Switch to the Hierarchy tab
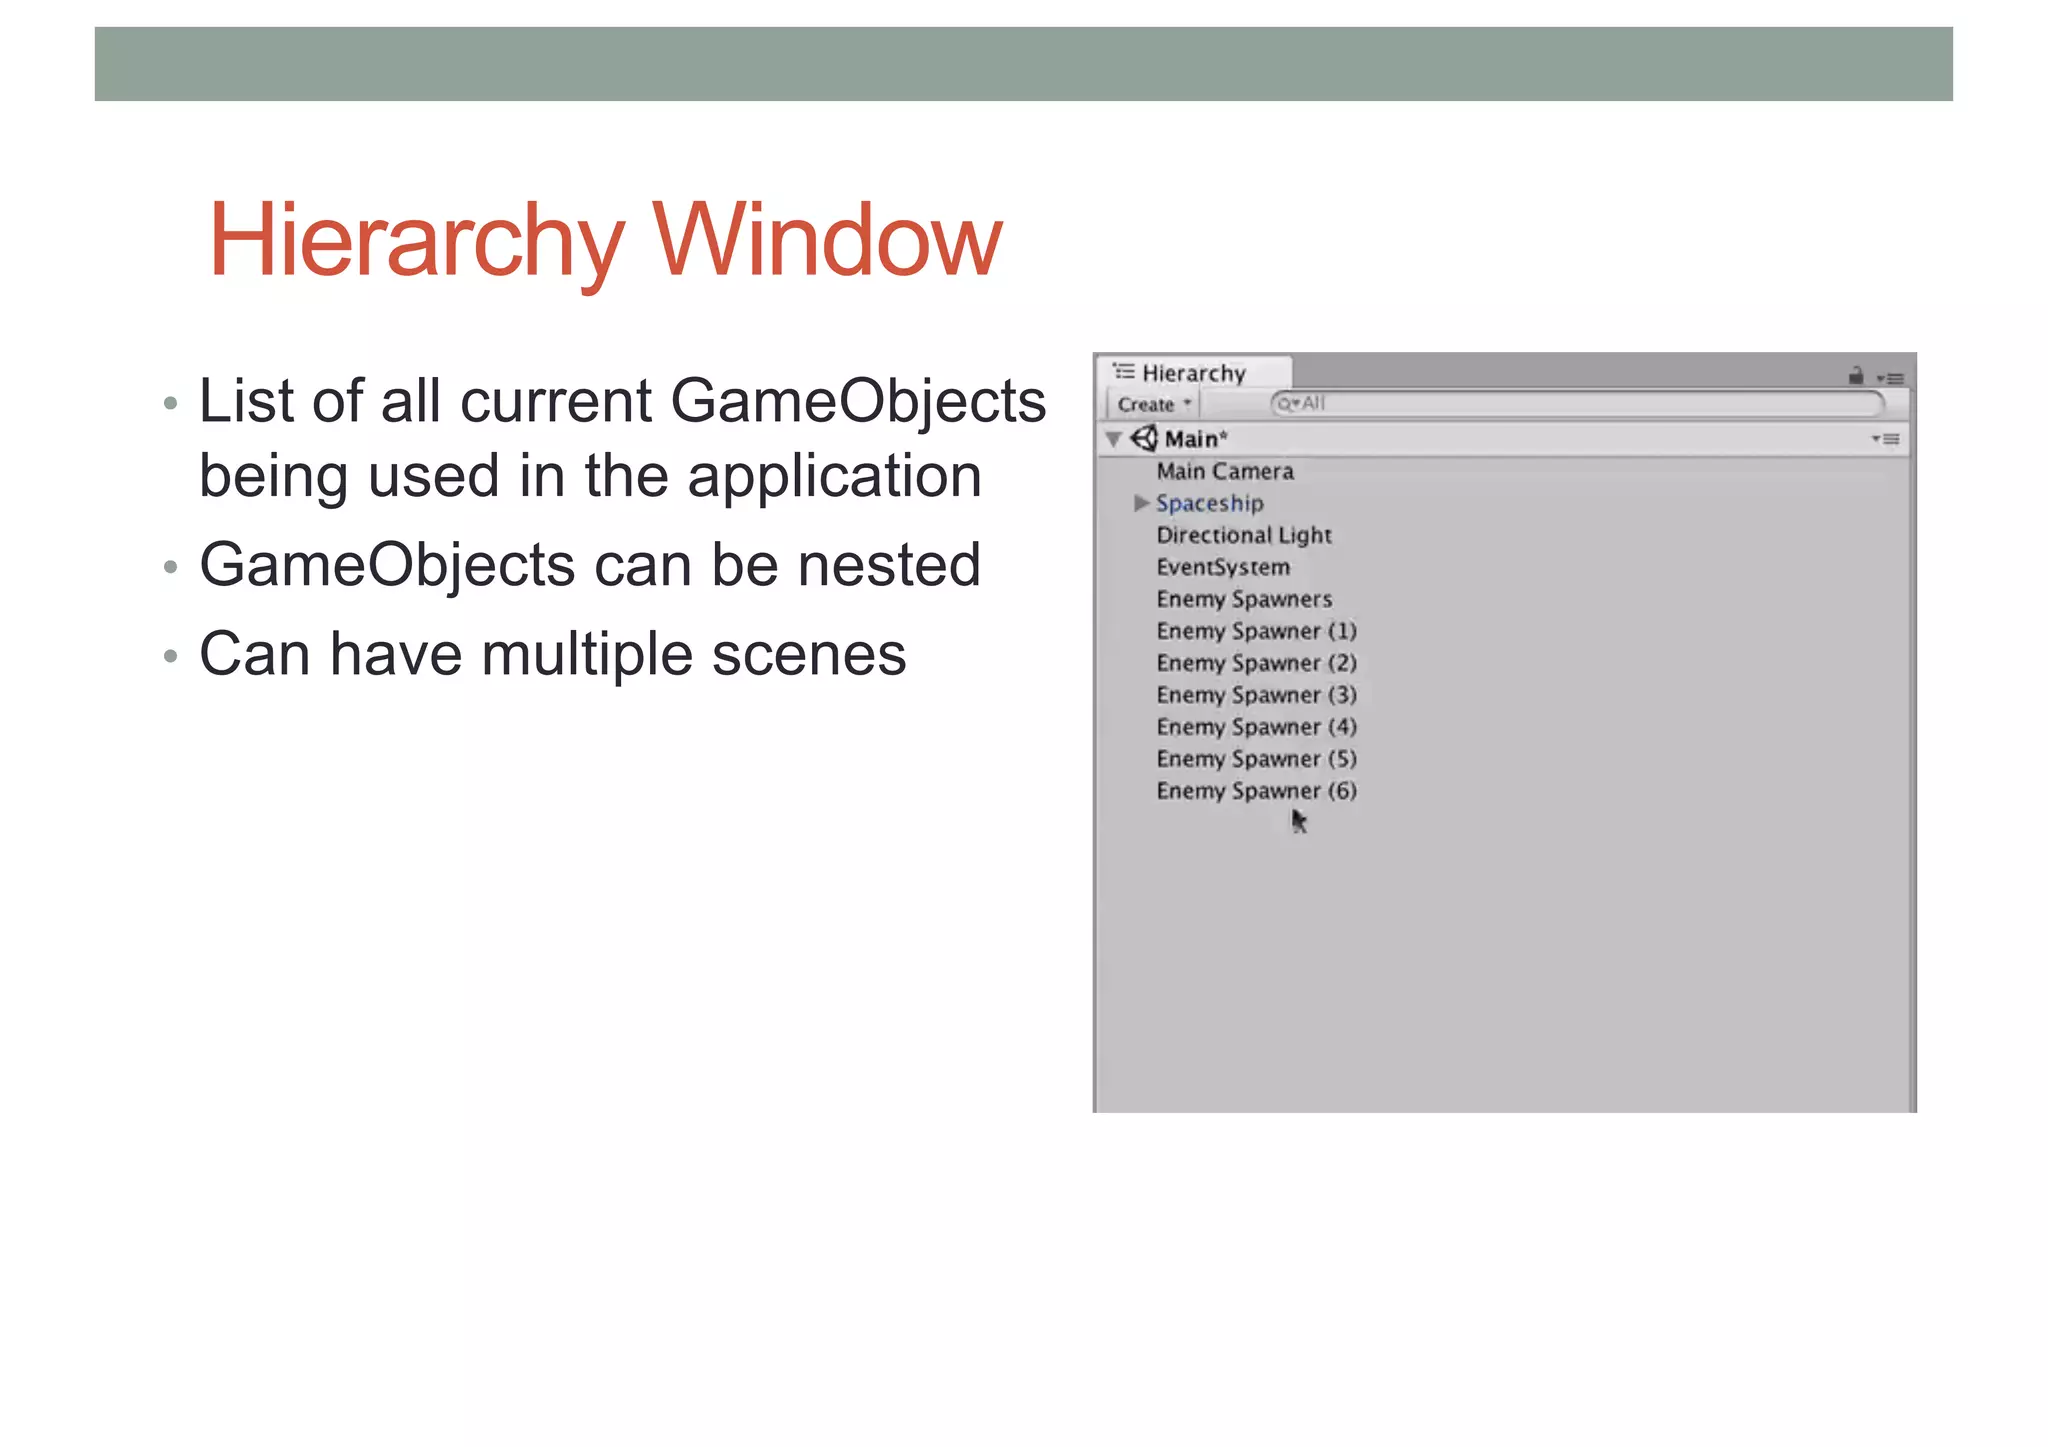2048x1447 pixels. coord(1194,373)
